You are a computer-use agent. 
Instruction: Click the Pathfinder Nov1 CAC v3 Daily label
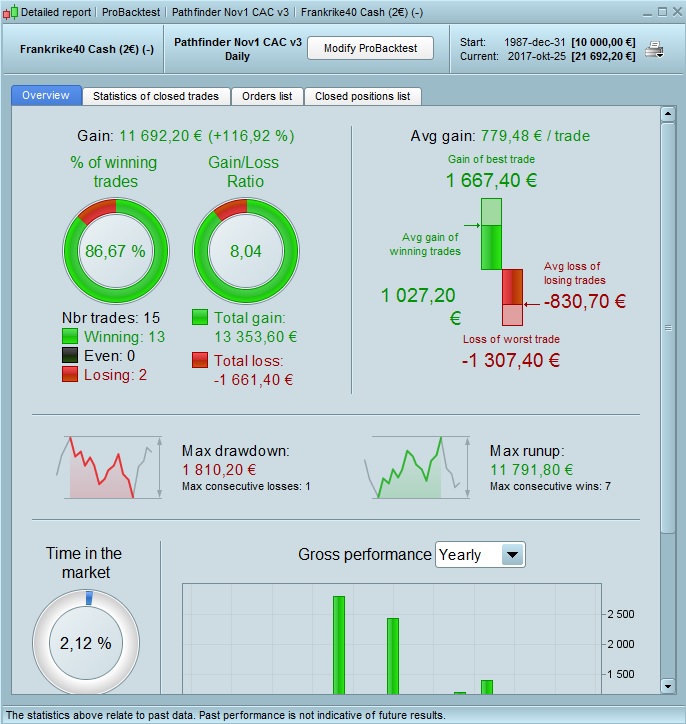coord(238,49)
